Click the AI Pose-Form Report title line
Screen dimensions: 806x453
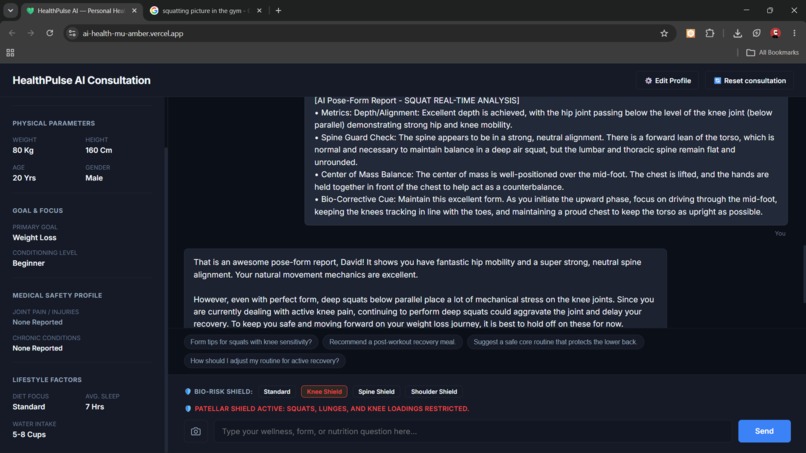(x=417, y=100)
